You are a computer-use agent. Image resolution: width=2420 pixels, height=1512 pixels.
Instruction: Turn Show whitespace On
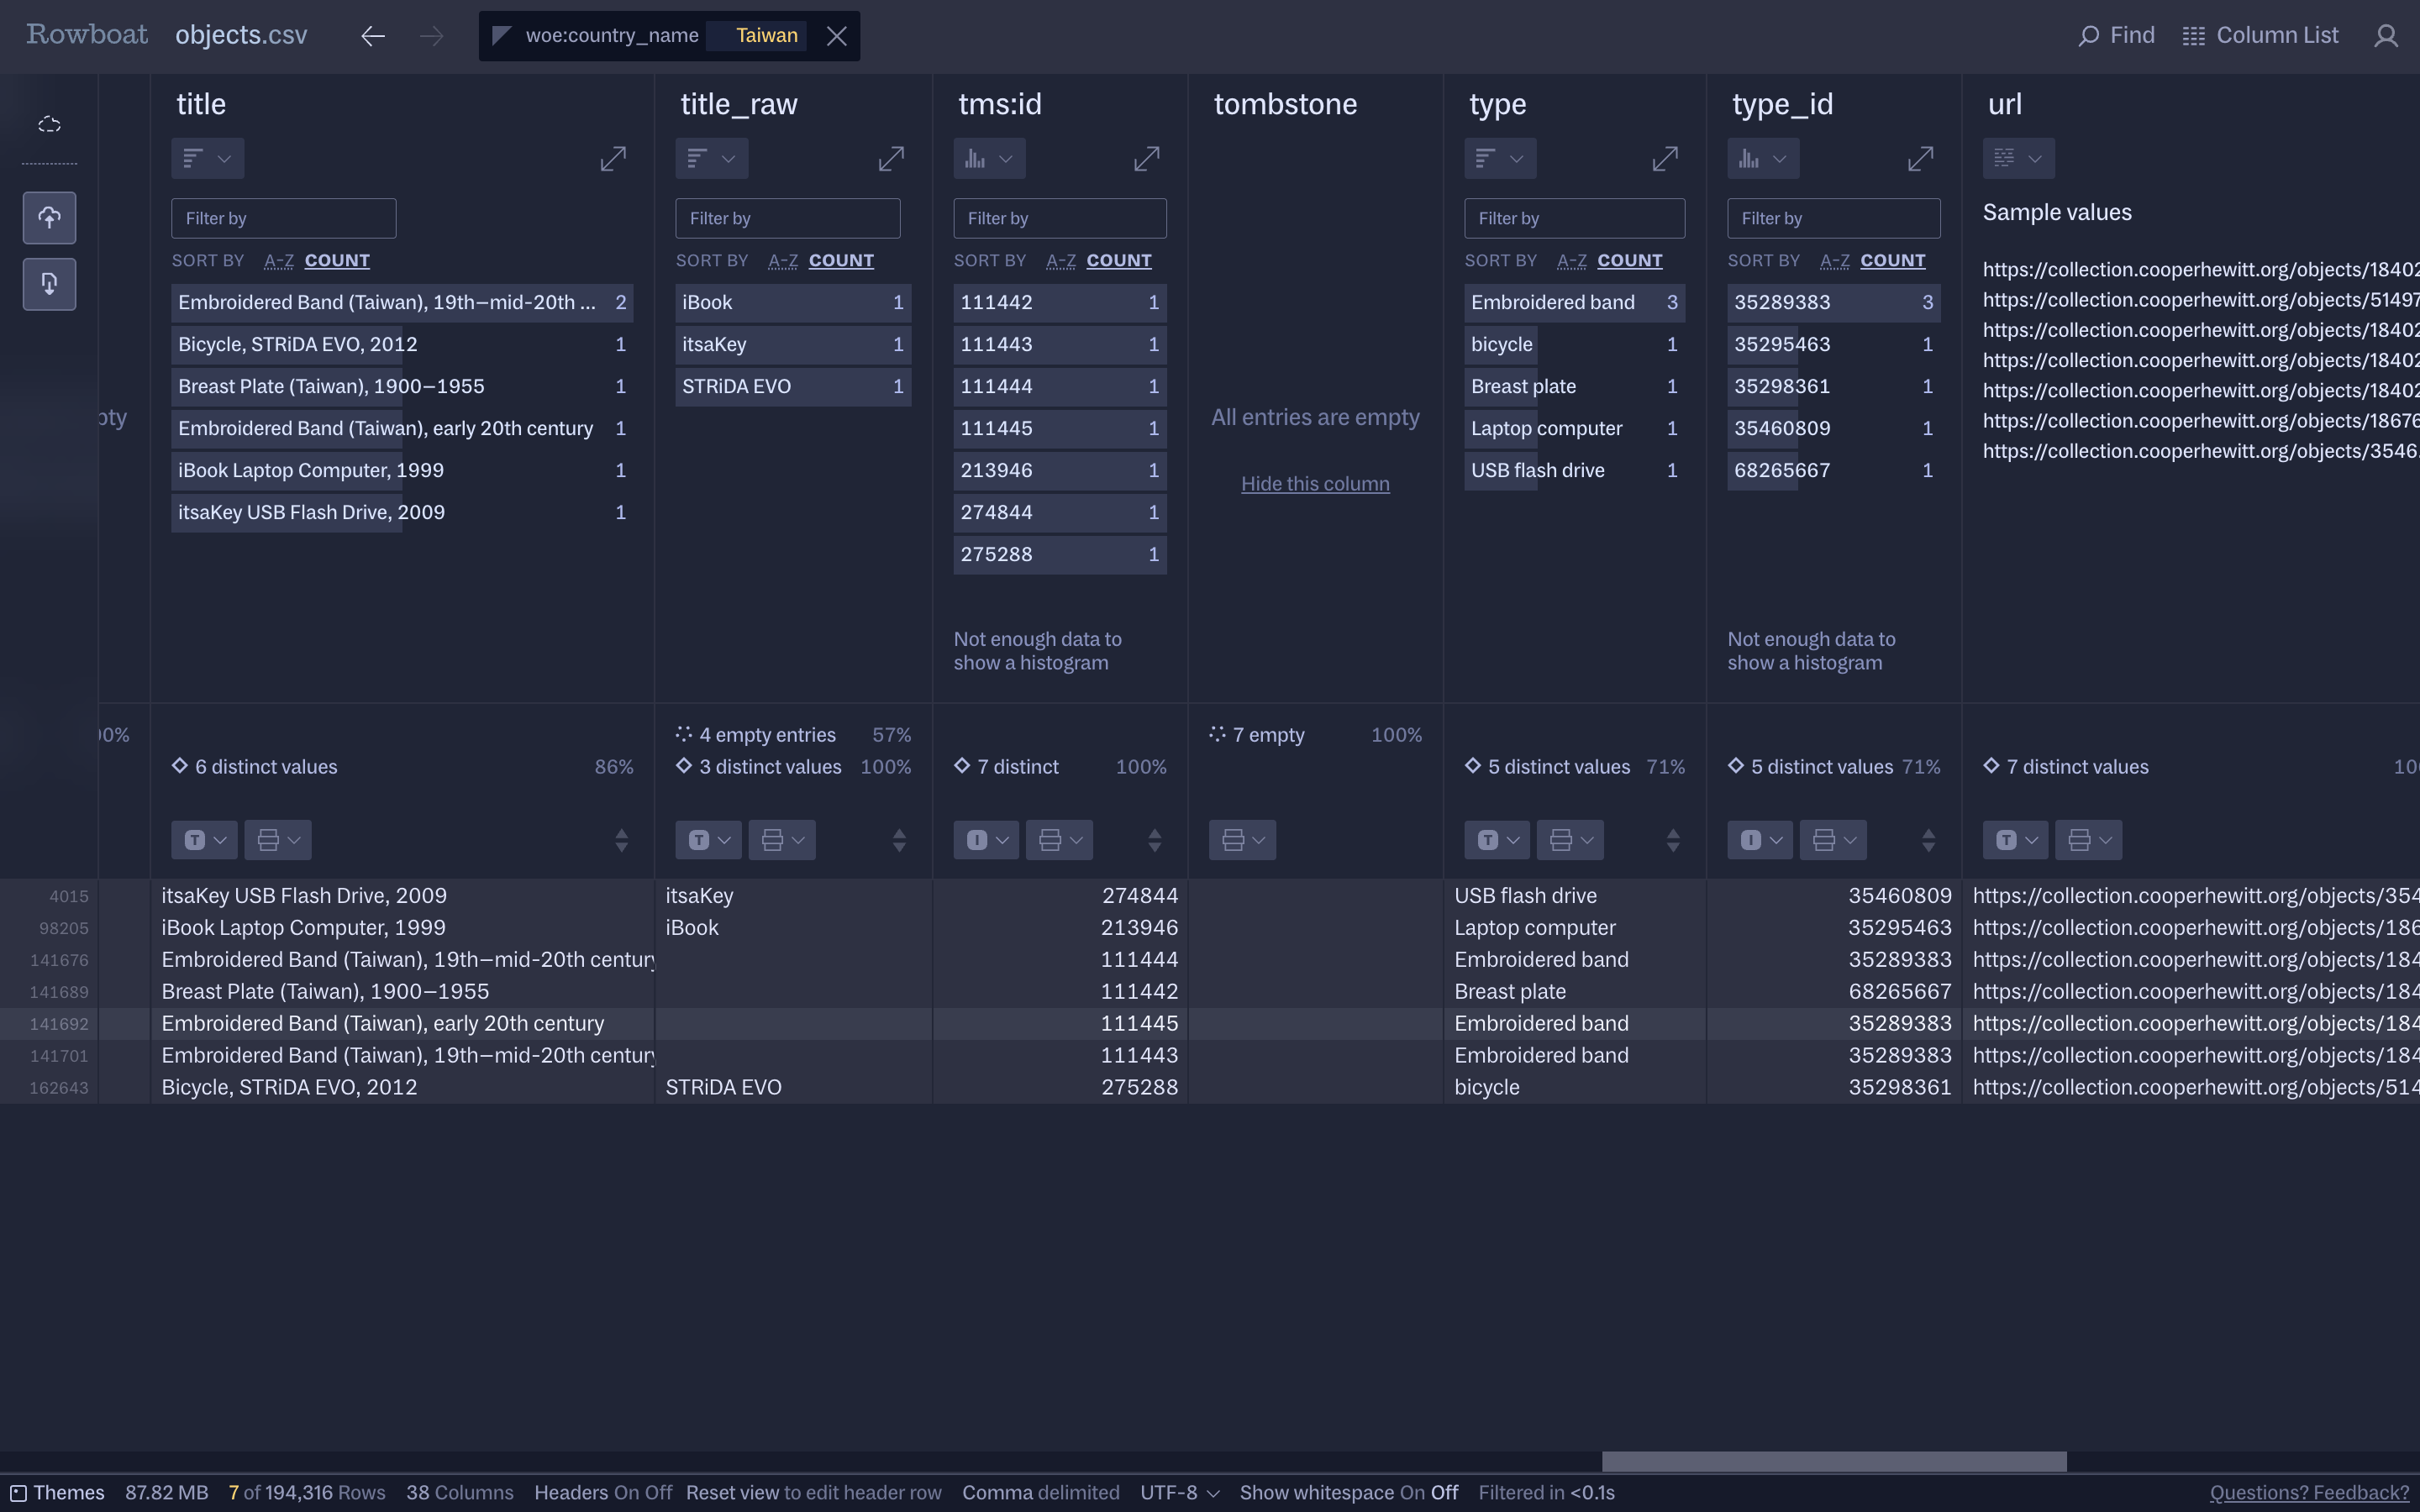click(1412, 1492)
